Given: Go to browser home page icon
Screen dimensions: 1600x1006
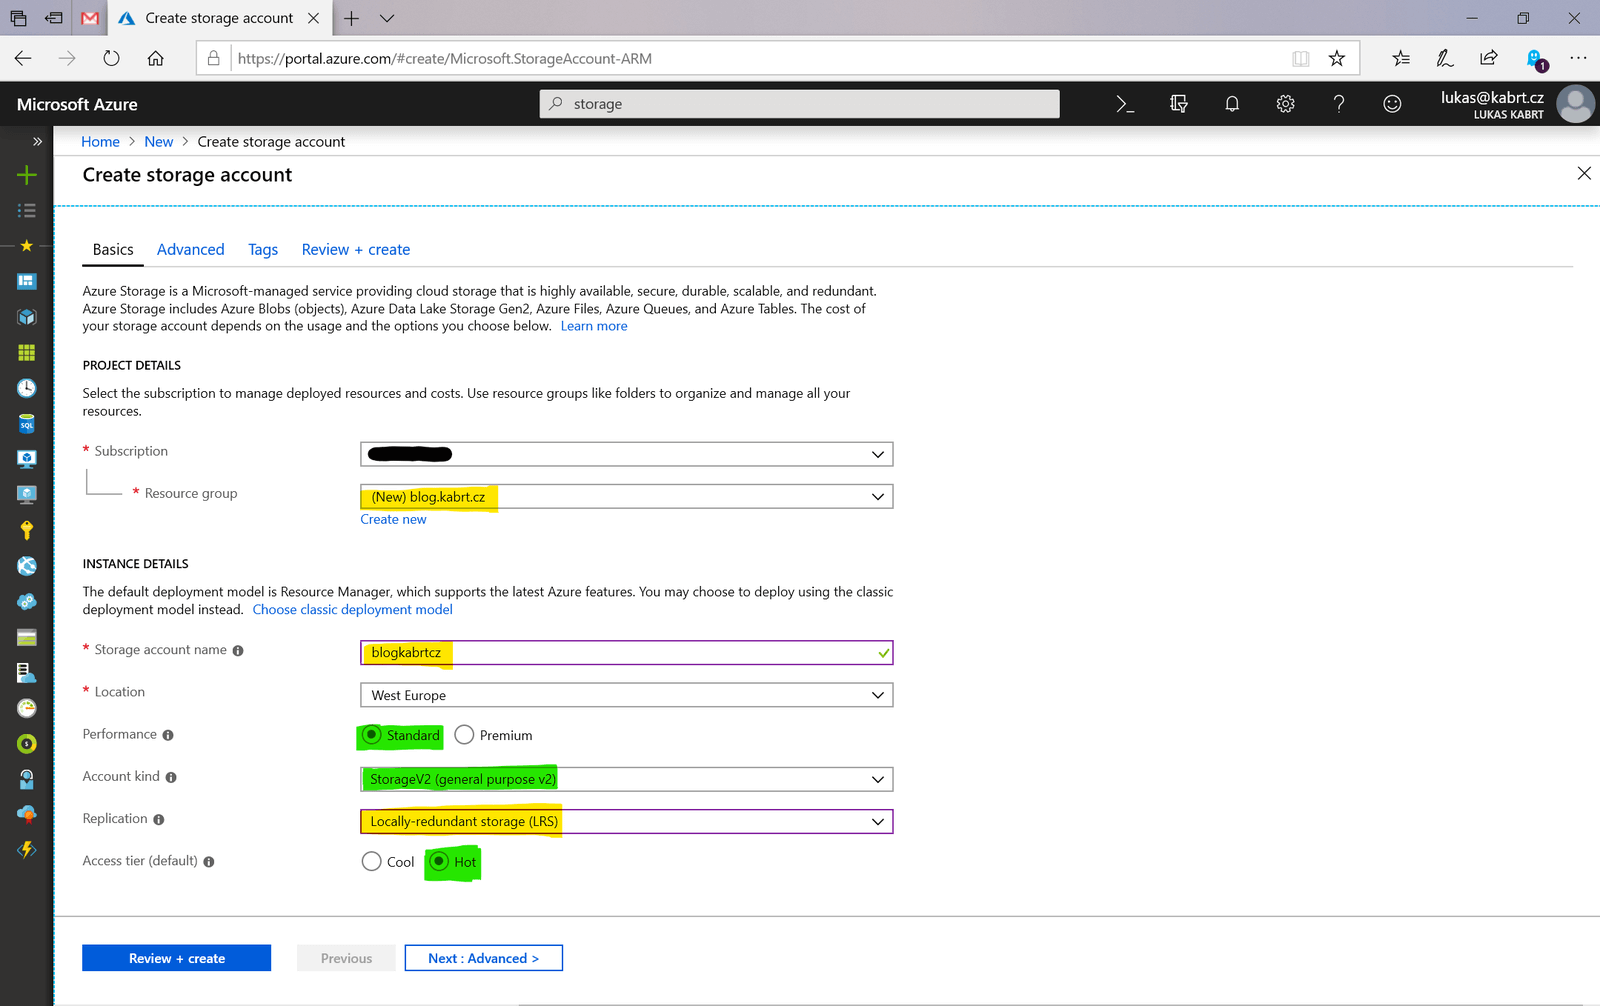Looking at the screenshot, I should pos(155,58).
